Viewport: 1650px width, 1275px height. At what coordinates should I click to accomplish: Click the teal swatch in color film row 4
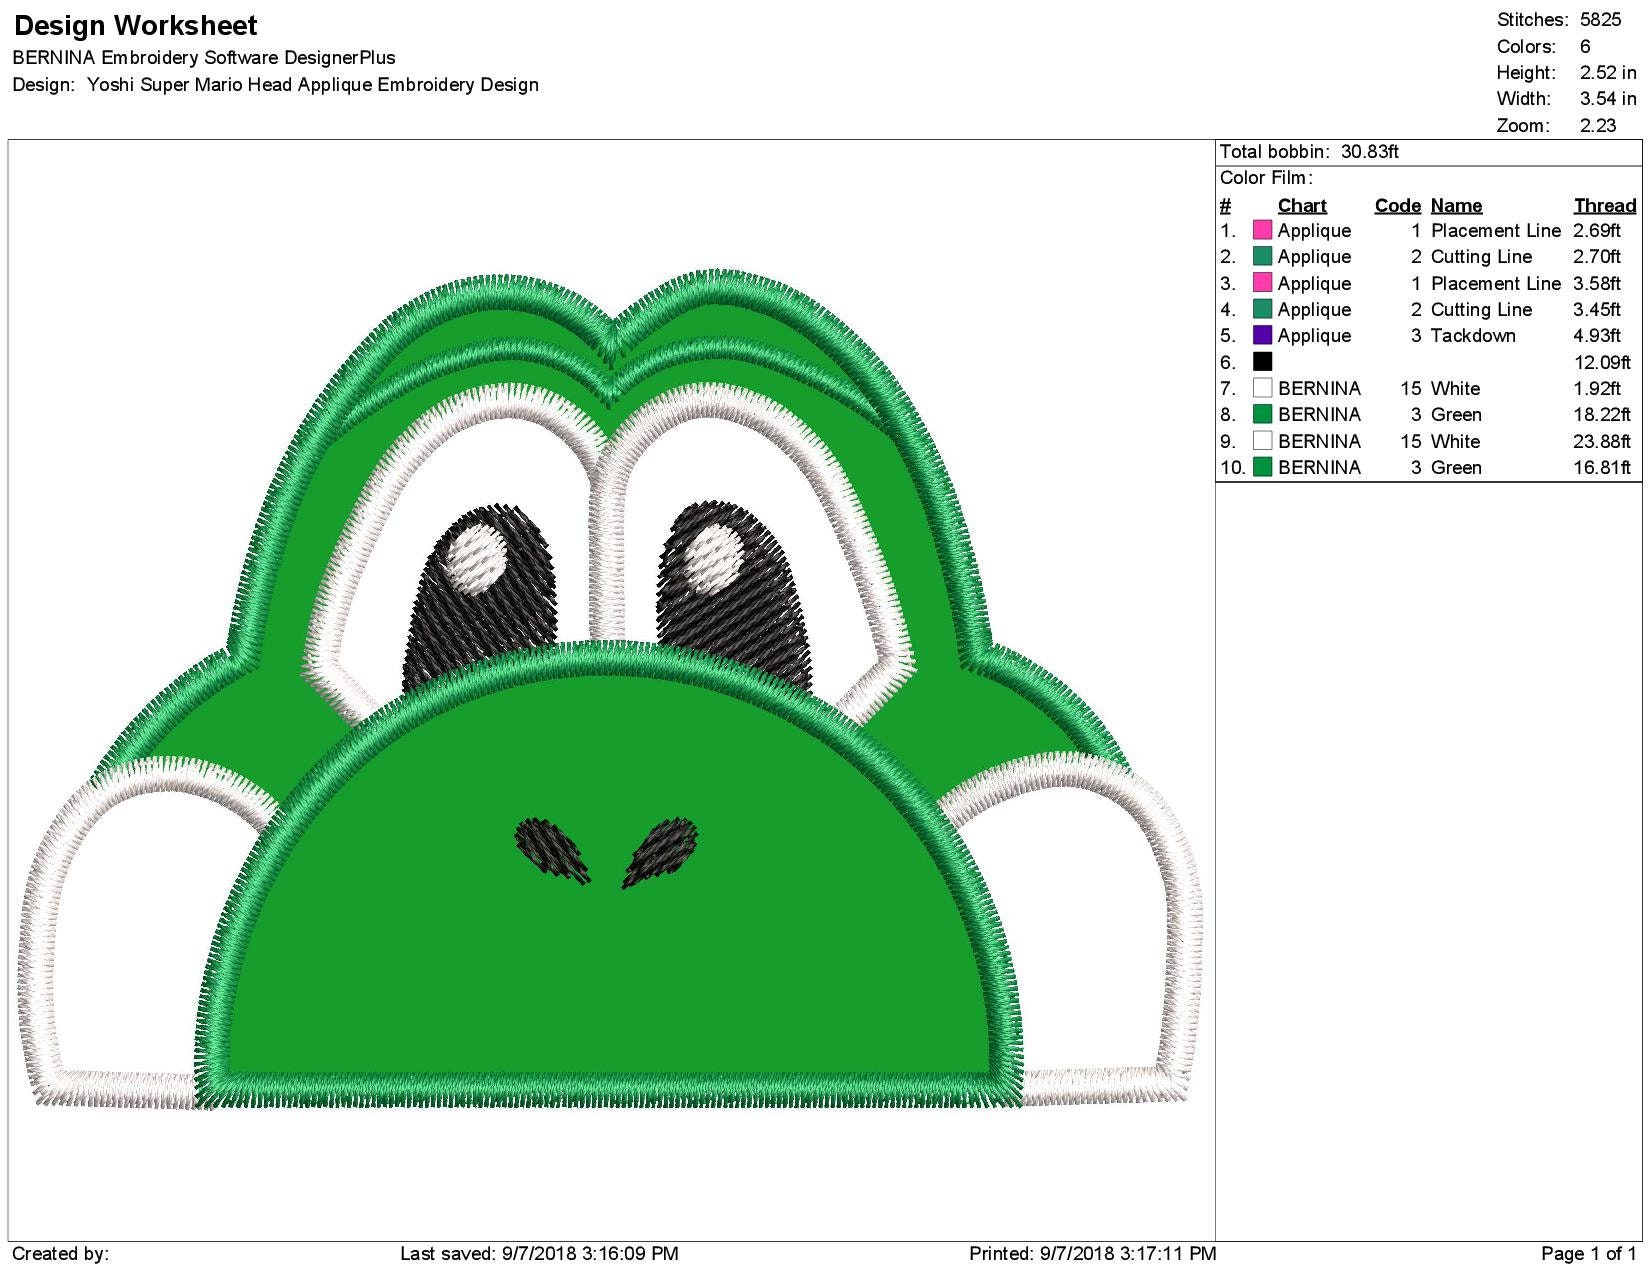1262,310
